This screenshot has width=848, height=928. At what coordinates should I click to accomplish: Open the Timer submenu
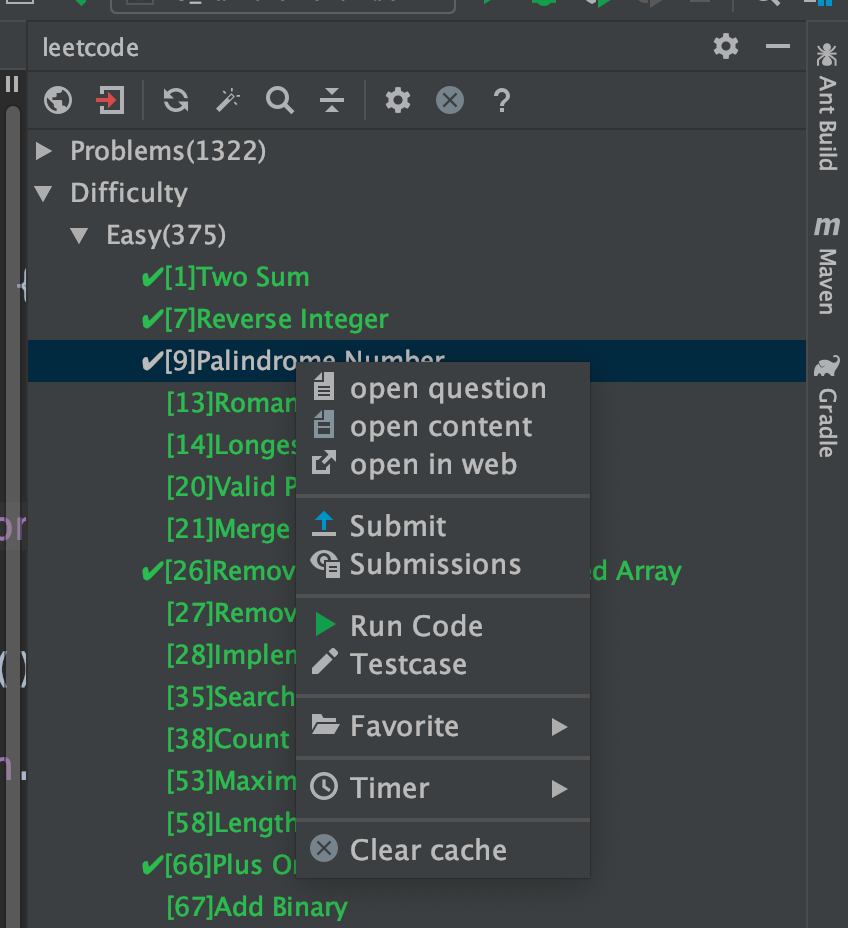point(389,788)
